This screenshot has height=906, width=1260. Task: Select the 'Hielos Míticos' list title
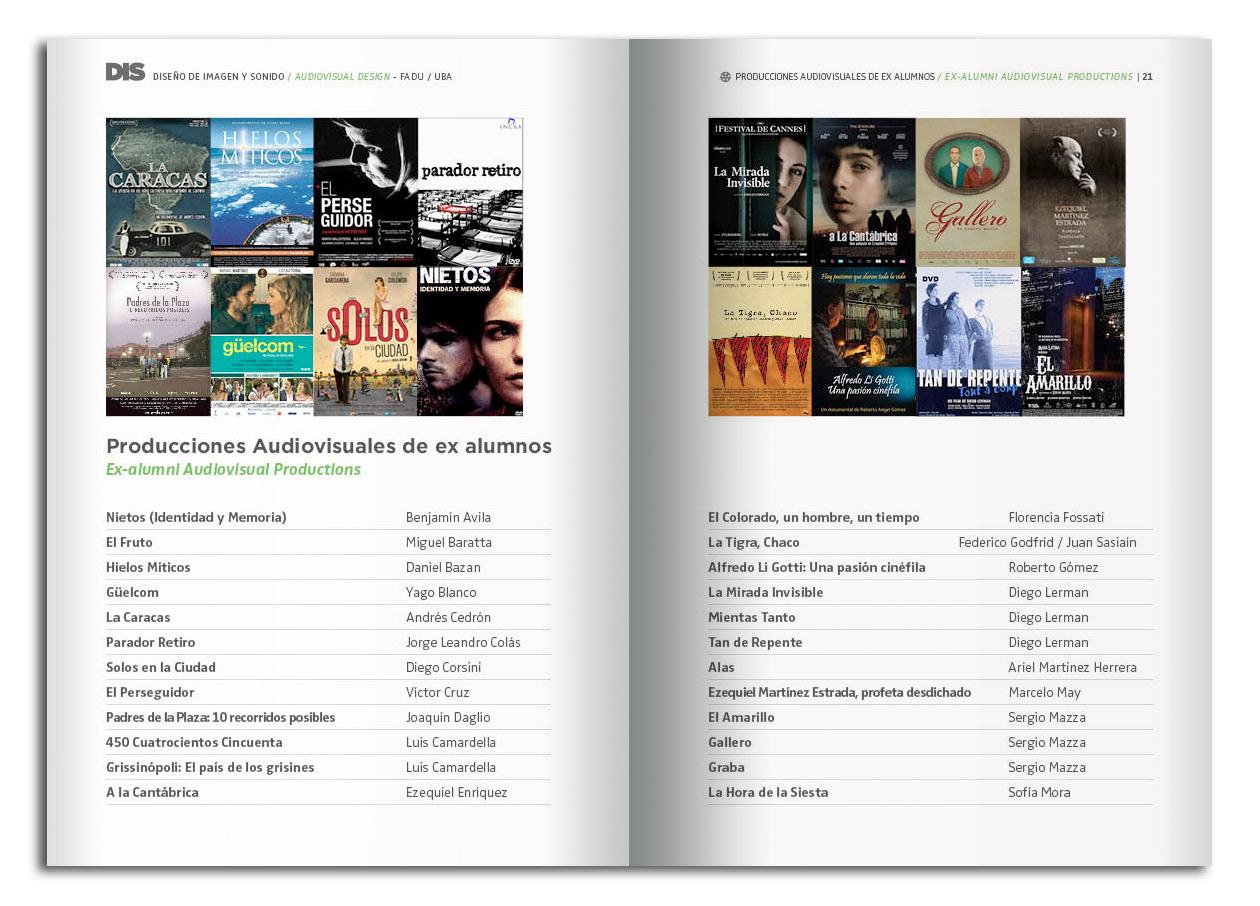(148, 567)
